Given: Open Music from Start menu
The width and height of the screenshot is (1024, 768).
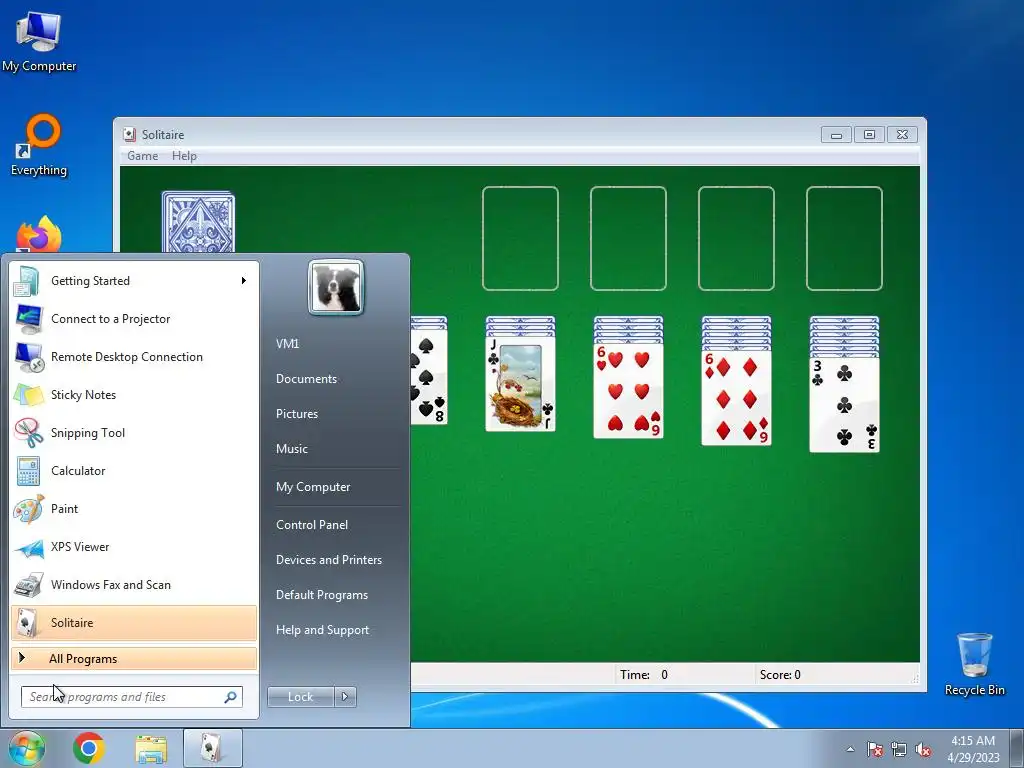Looking at the screenshot, I should click(x=291, y=449).
